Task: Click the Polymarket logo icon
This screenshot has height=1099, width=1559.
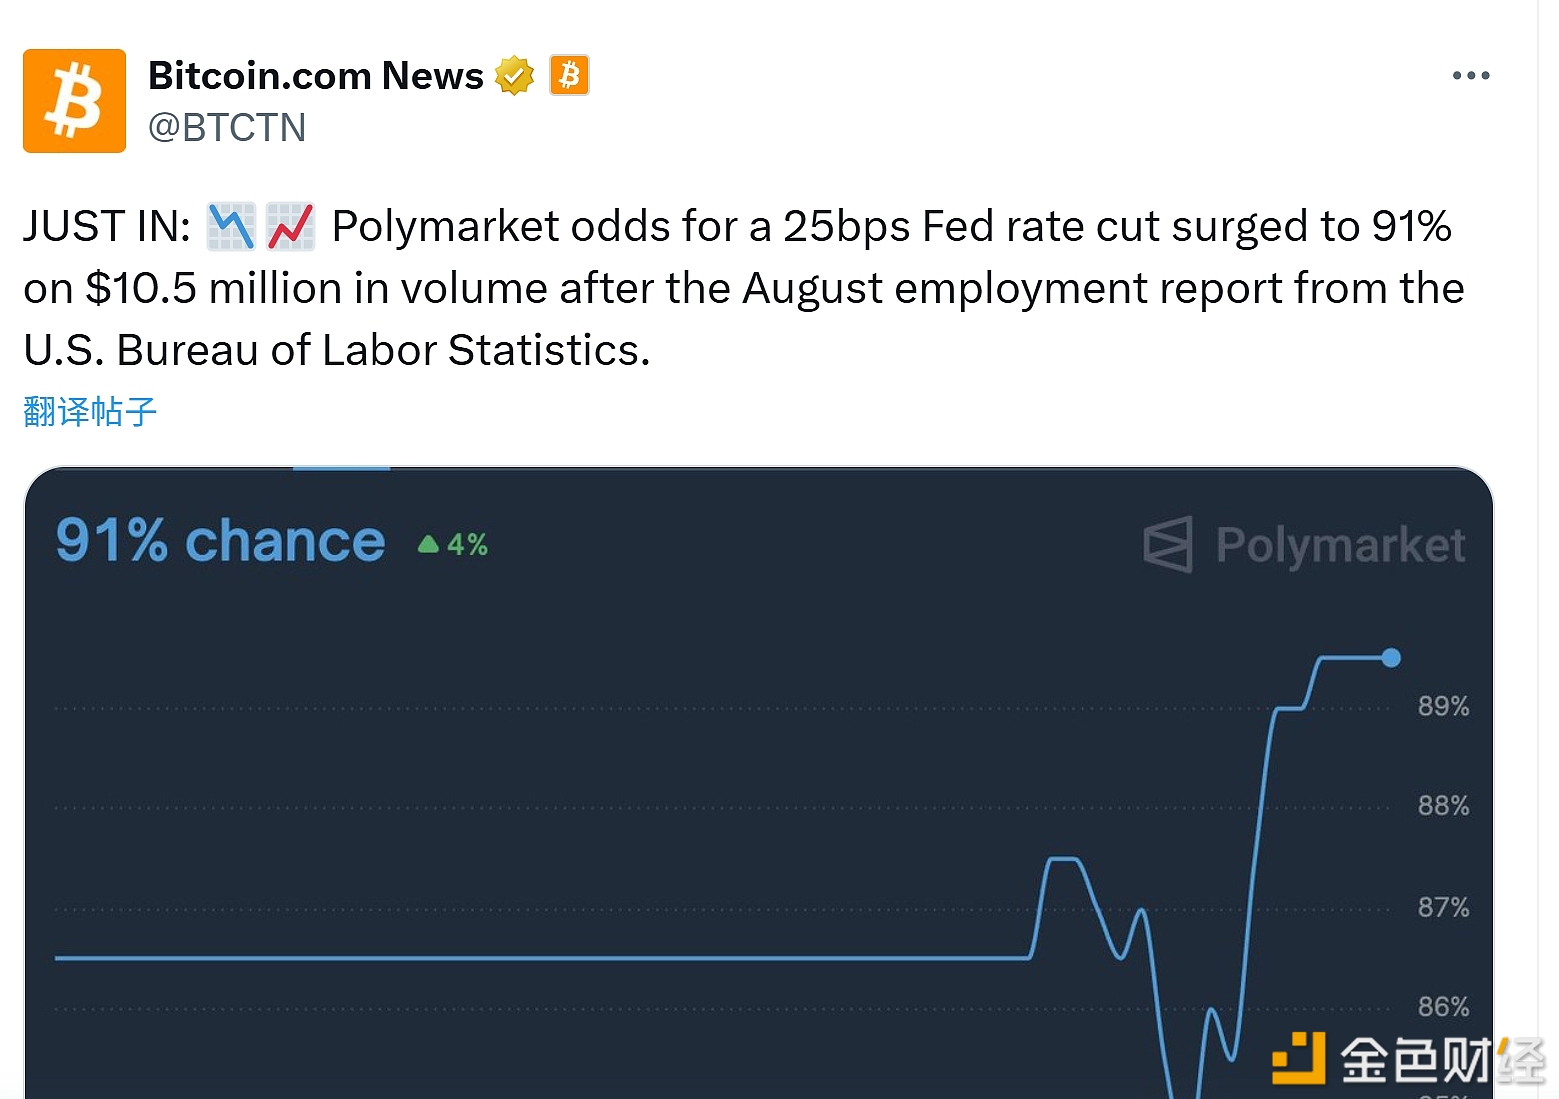Action: [x=1168, y=545]
